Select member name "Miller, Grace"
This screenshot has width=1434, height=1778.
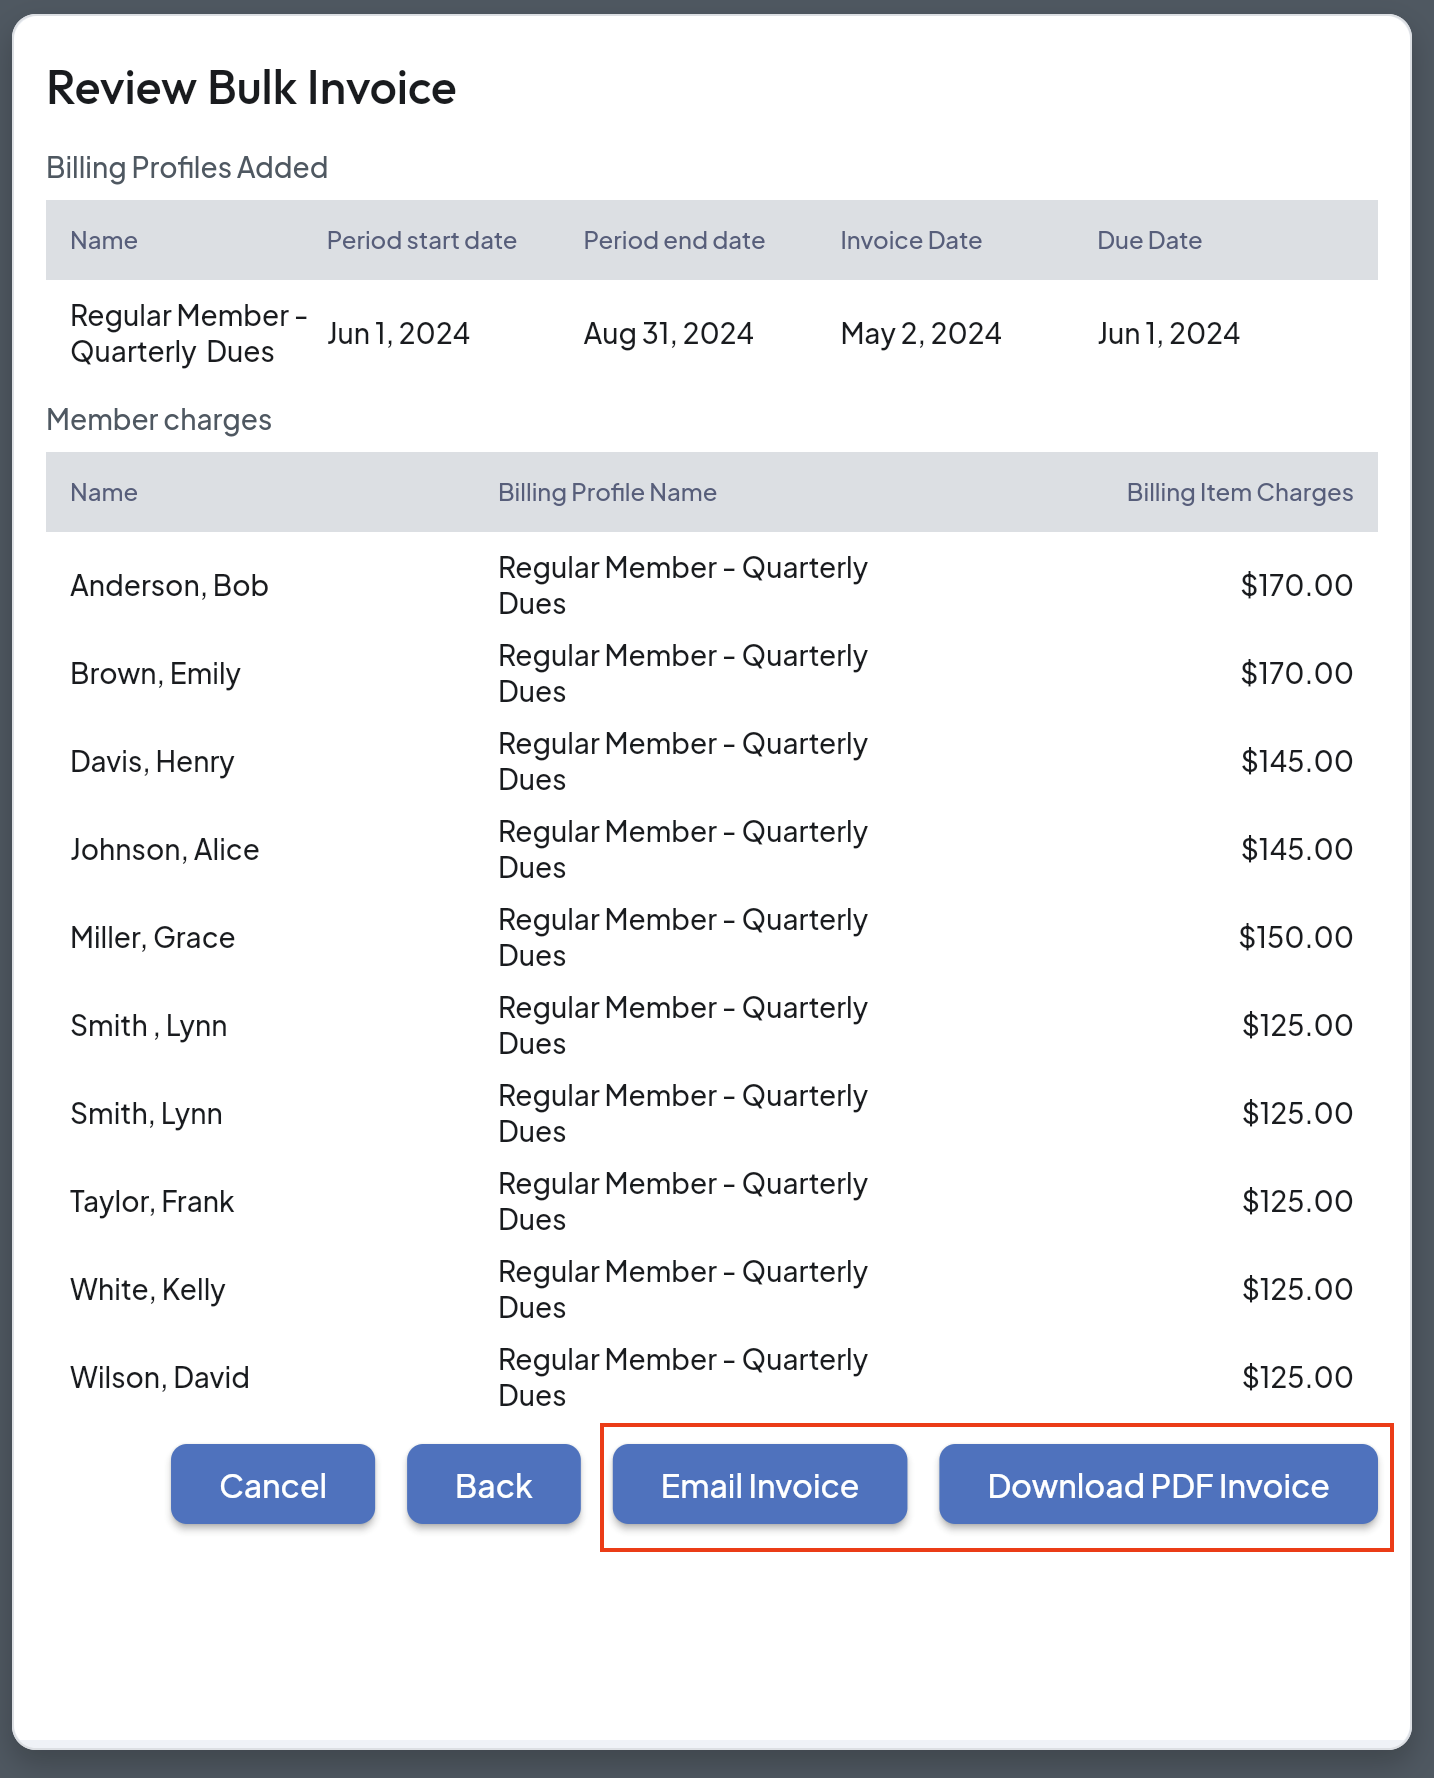pyautogui.click(x=153, y=937)
